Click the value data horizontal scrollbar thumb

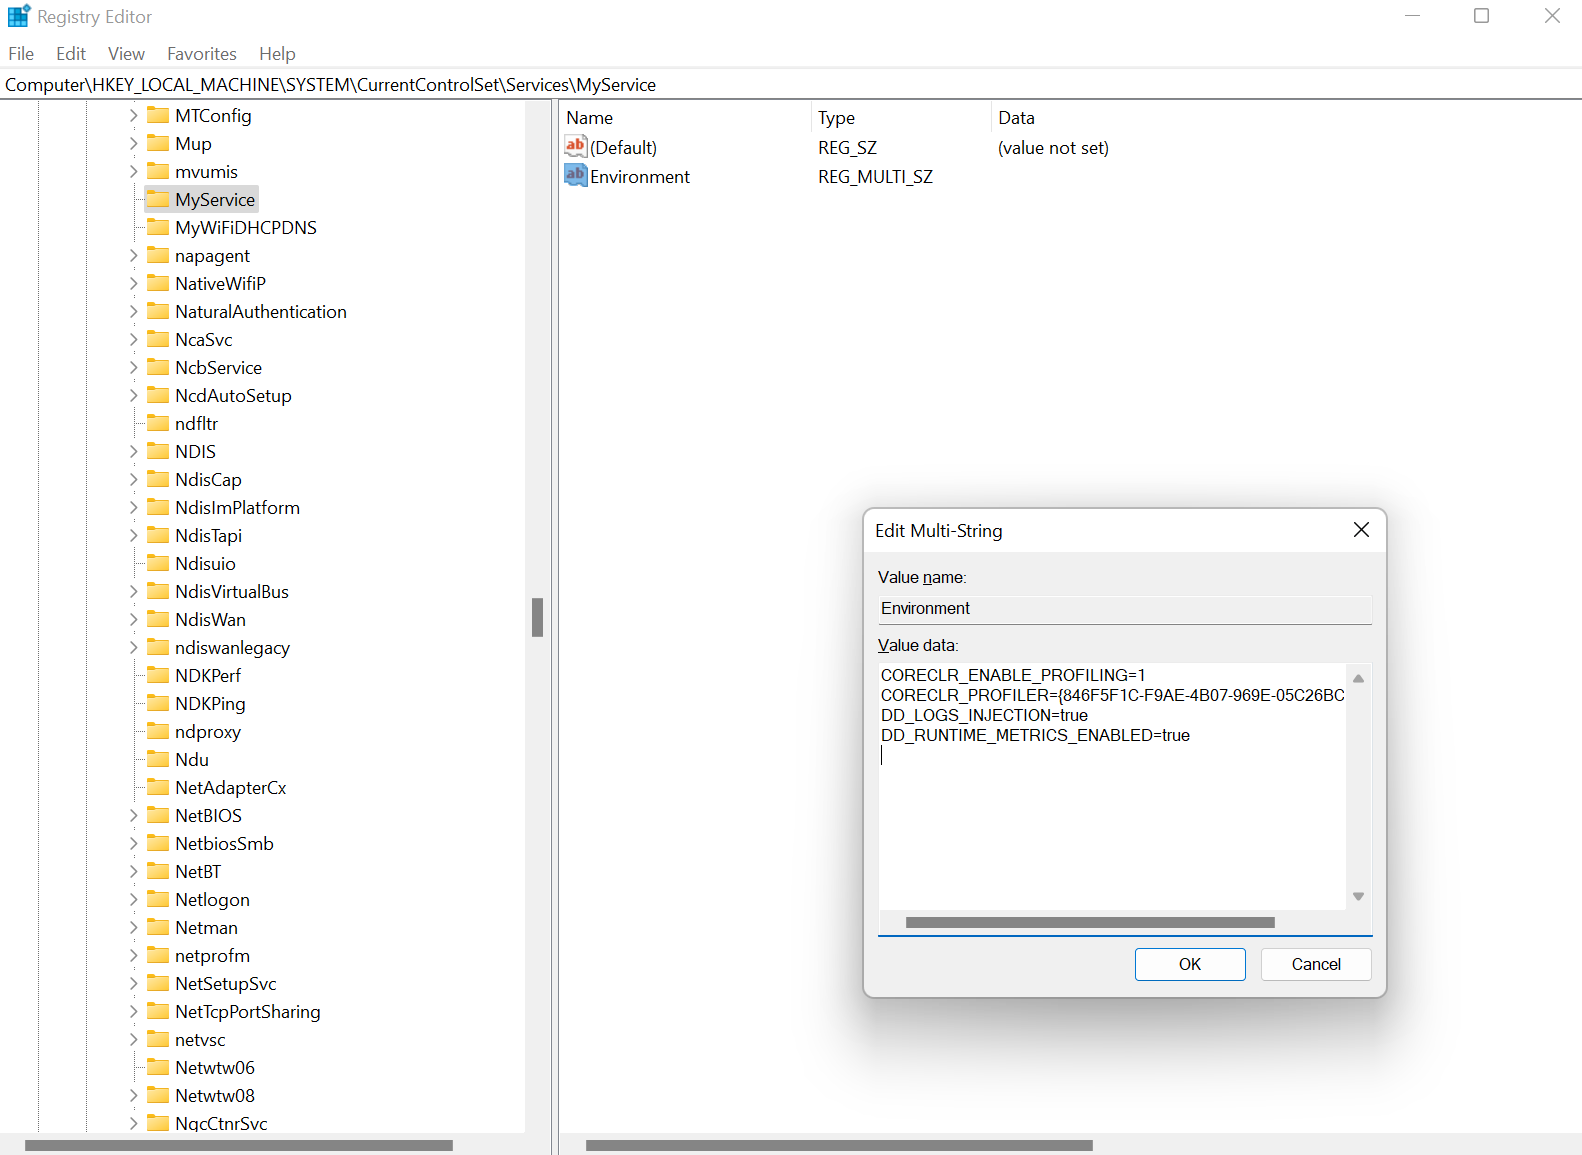(x=1090, y=922)
